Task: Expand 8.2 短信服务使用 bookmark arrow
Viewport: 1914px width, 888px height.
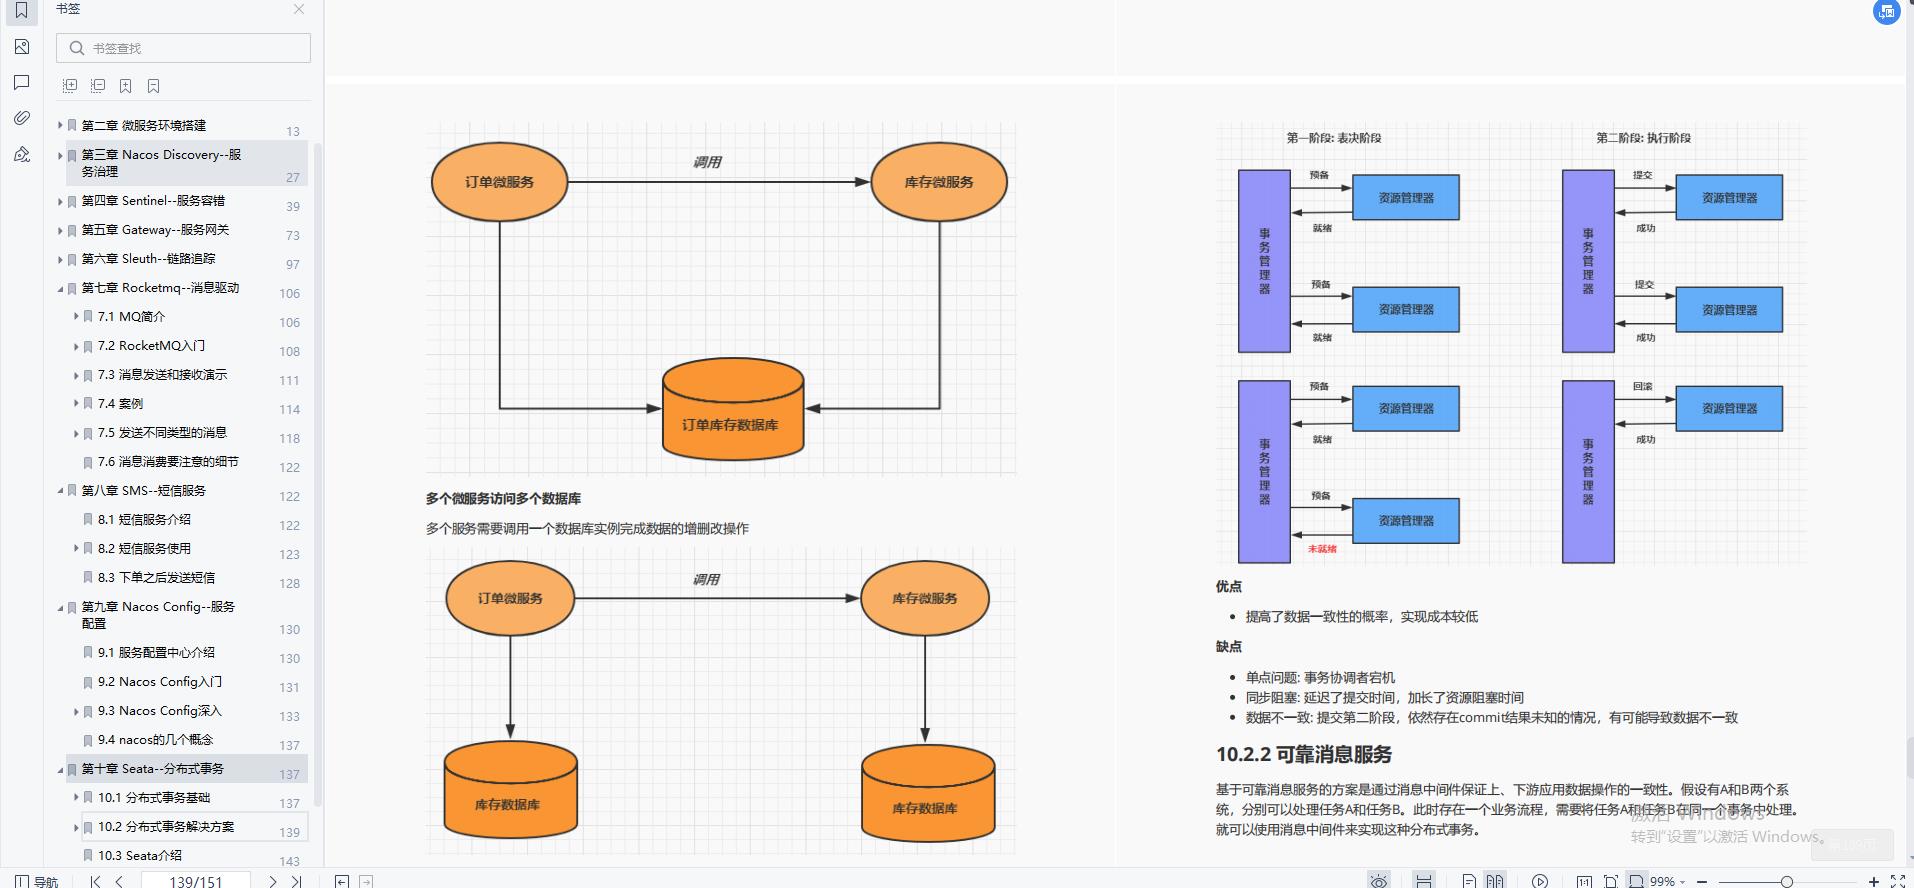Action: [x=76, y=548]
